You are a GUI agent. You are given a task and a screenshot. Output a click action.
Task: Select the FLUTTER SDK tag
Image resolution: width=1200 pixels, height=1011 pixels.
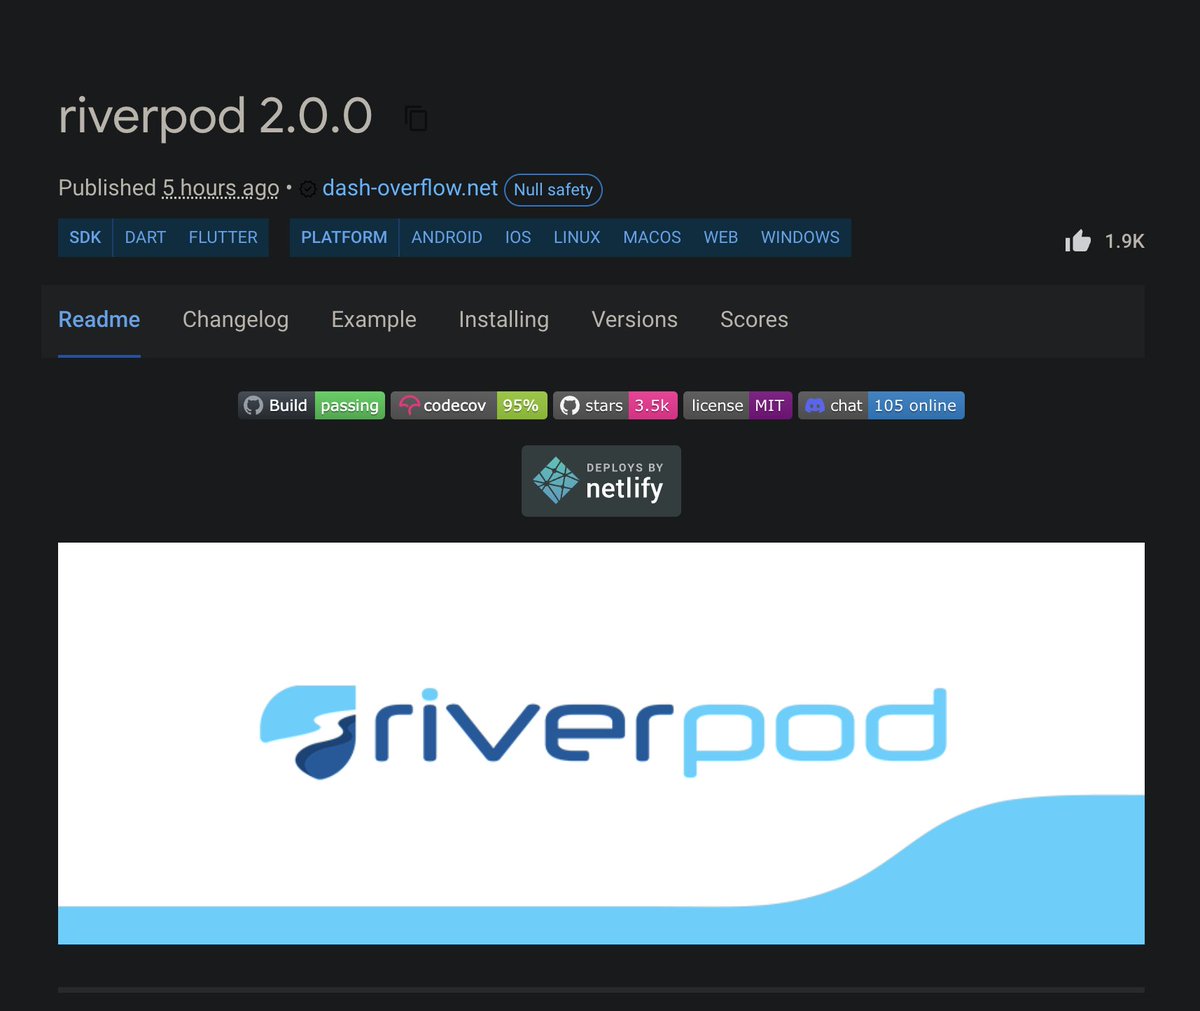[223, 238]
